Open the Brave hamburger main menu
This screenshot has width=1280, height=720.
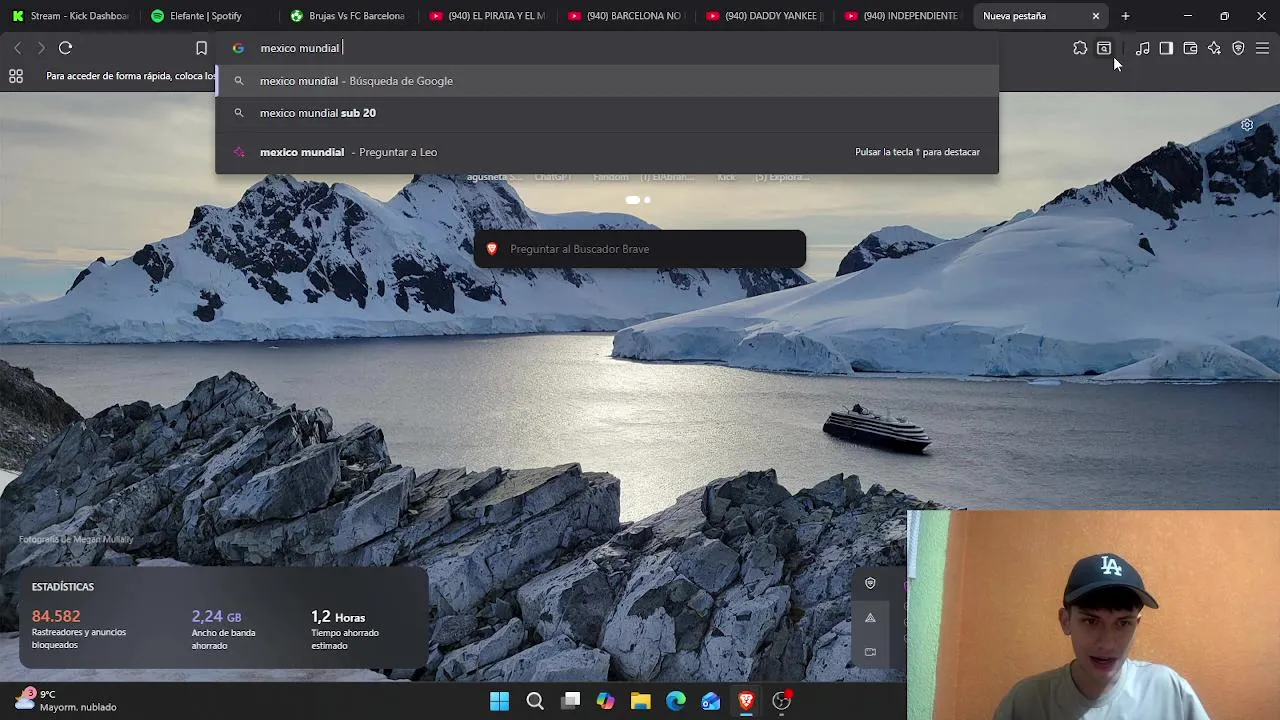[1262, 48]
